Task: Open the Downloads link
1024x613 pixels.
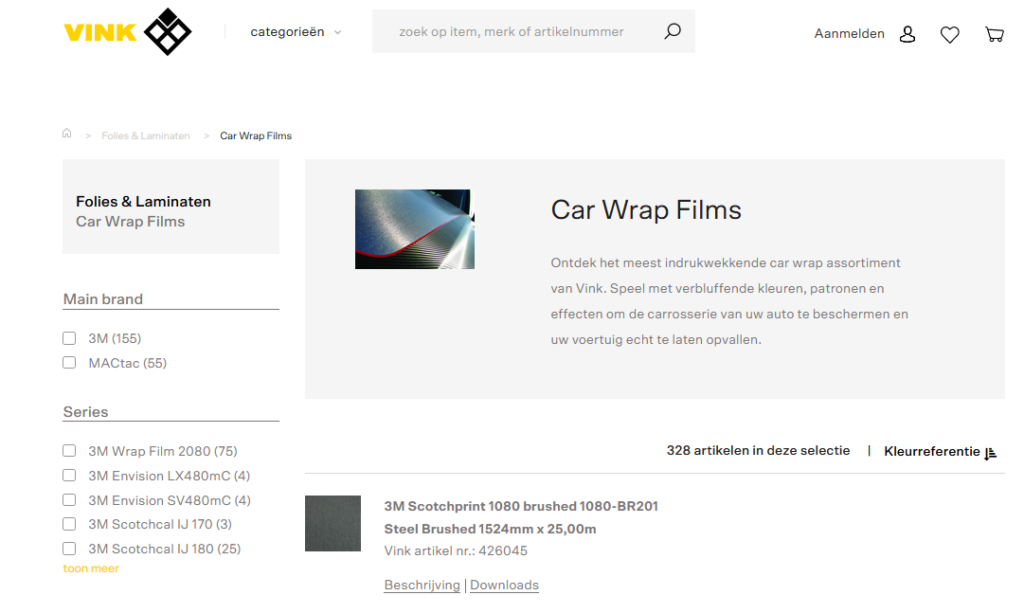Action: [x=504, y=585]
